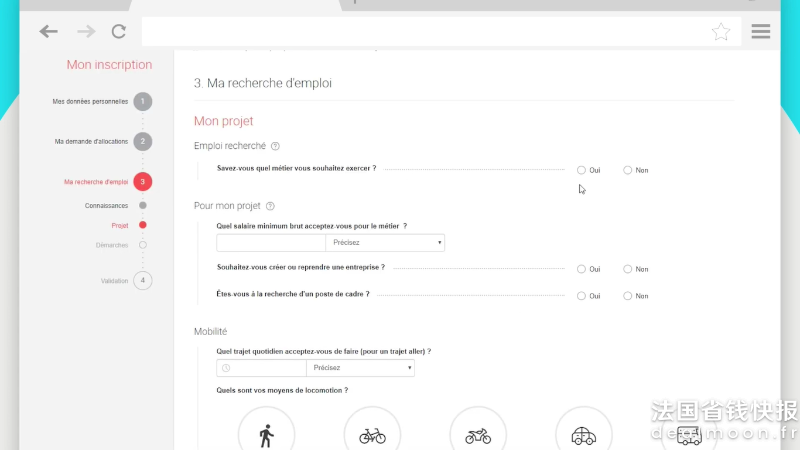Go to Démarches sub-step
Screen dimensions: 800x450
tap(112, 245)
